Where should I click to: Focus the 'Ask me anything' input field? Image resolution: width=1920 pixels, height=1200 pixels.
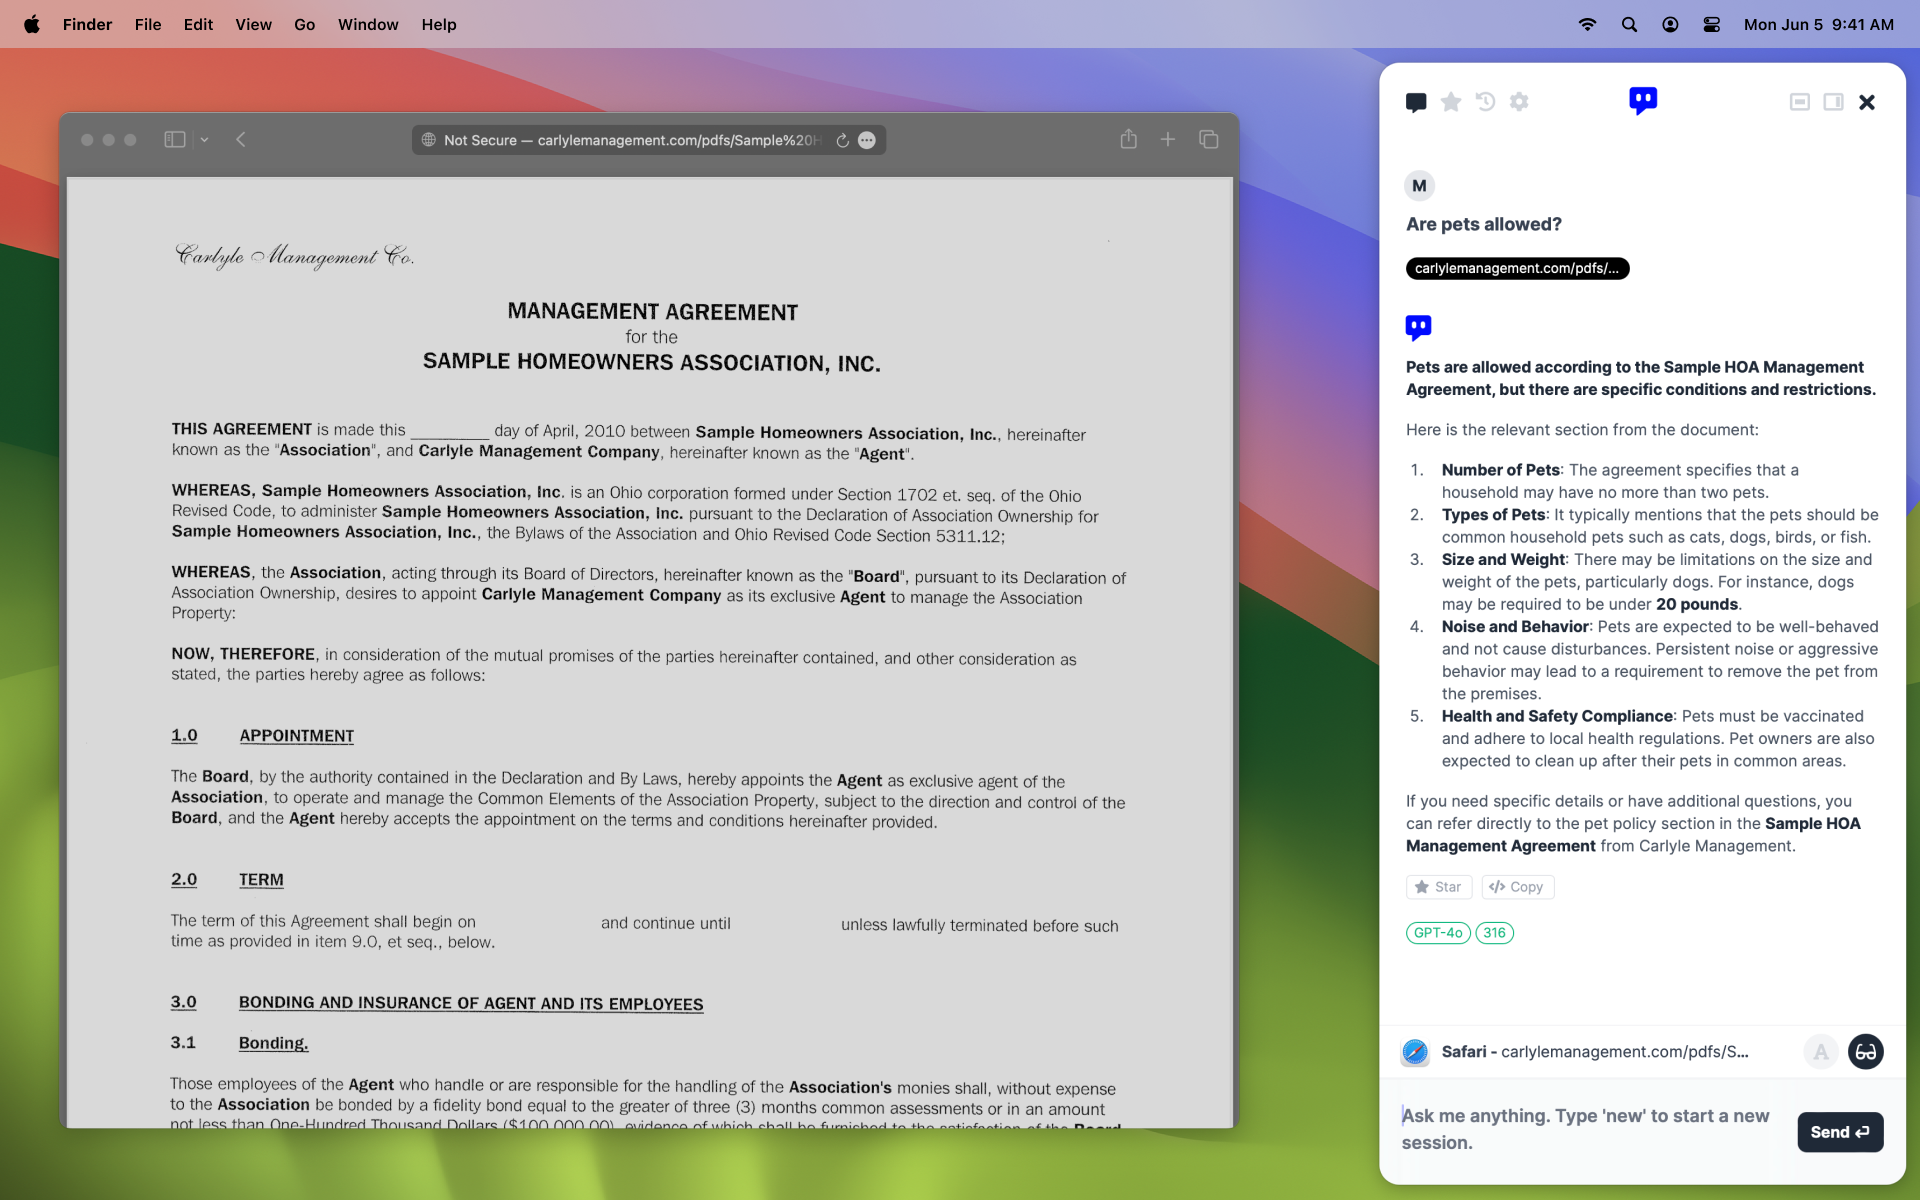(x=1590, y=1129)
